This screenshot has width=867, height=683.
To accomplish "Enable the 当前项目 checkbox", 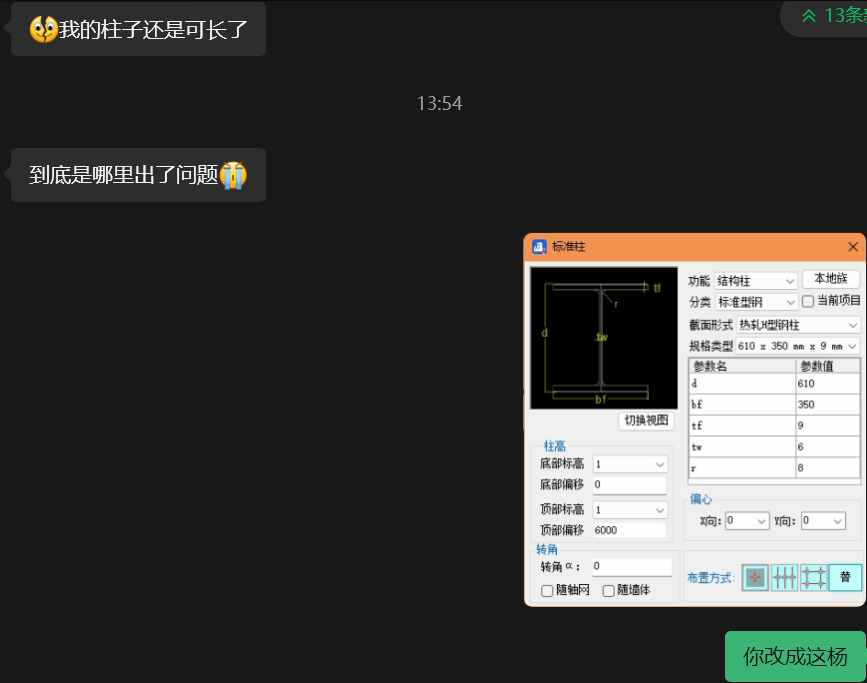I will point(808,301).
